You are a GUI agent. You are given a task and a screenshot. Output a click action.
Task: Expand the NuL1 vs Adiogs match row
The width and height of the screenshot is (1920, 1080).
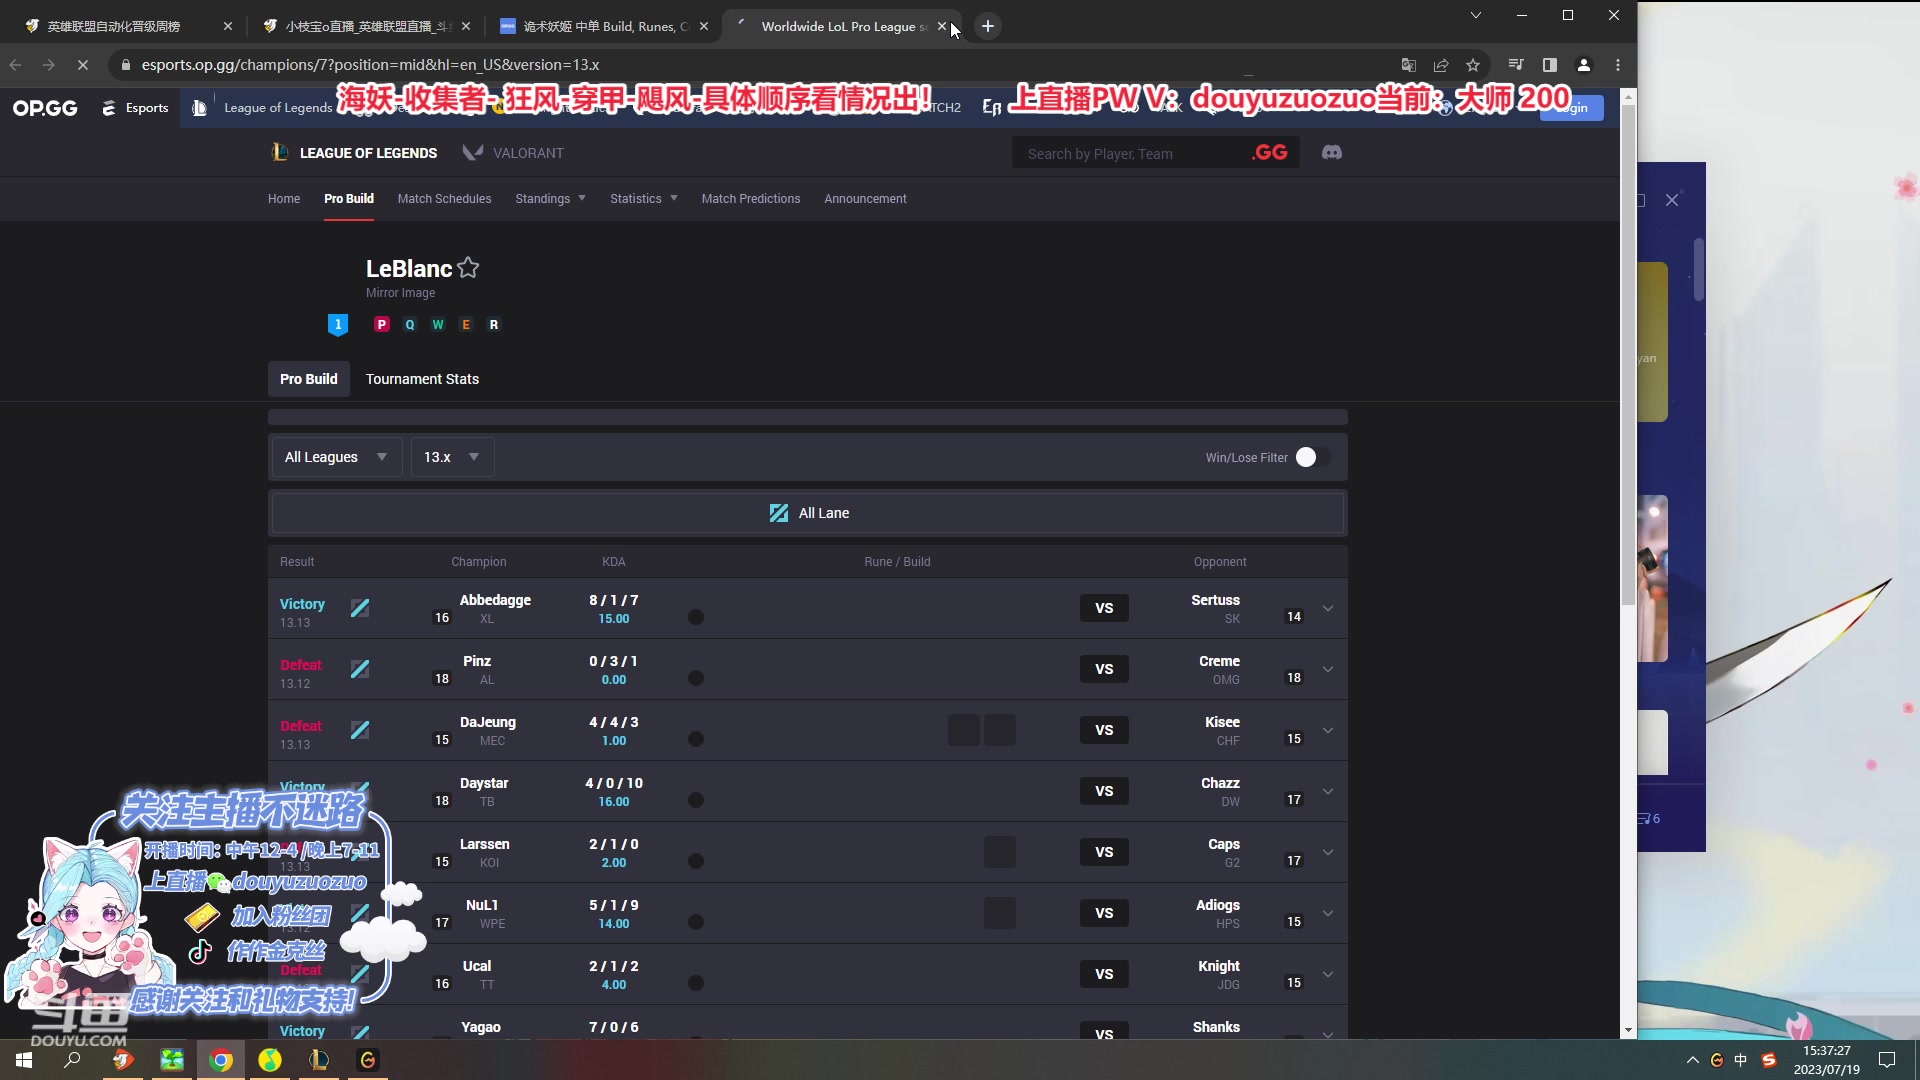(x=1328, y=913)
